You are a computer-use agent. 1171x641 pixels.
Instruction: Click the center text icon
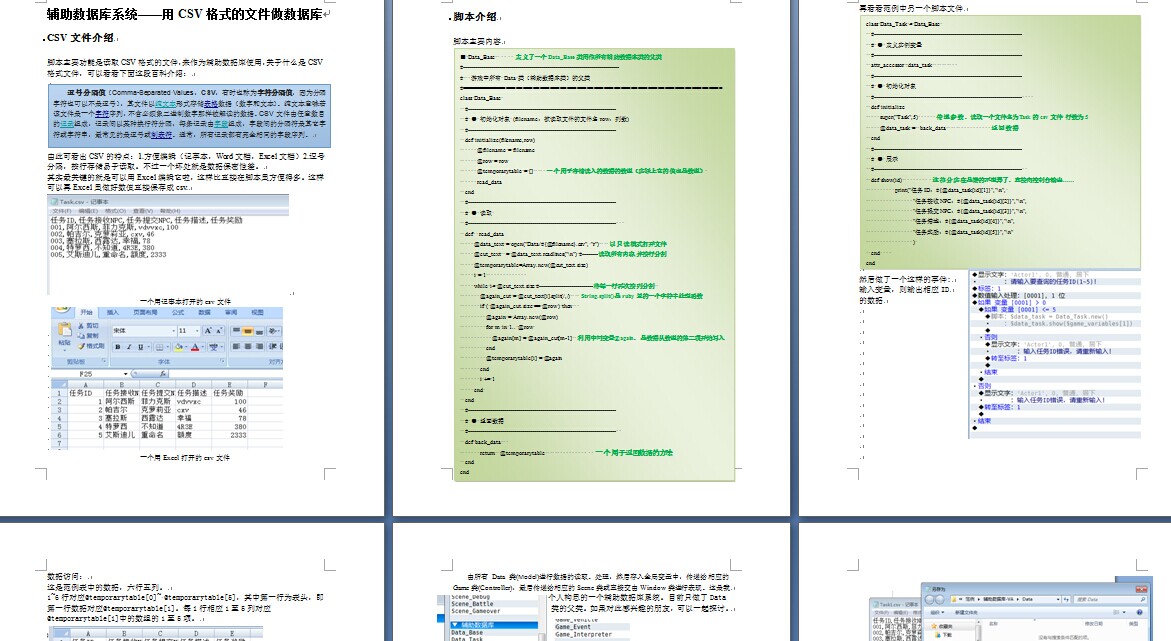(248, 347)
